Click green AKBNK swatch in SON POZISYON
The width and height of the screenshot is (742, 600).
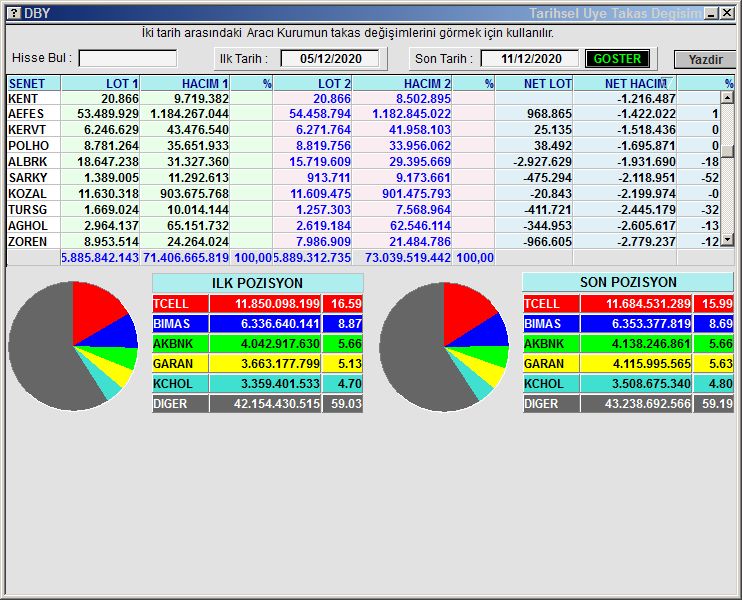(x=551, y=344)
